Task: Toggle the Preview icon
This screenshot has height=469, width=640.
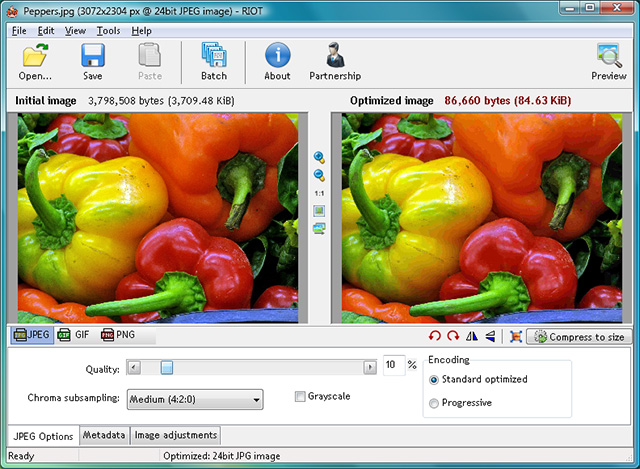Action: click(609, 61)
